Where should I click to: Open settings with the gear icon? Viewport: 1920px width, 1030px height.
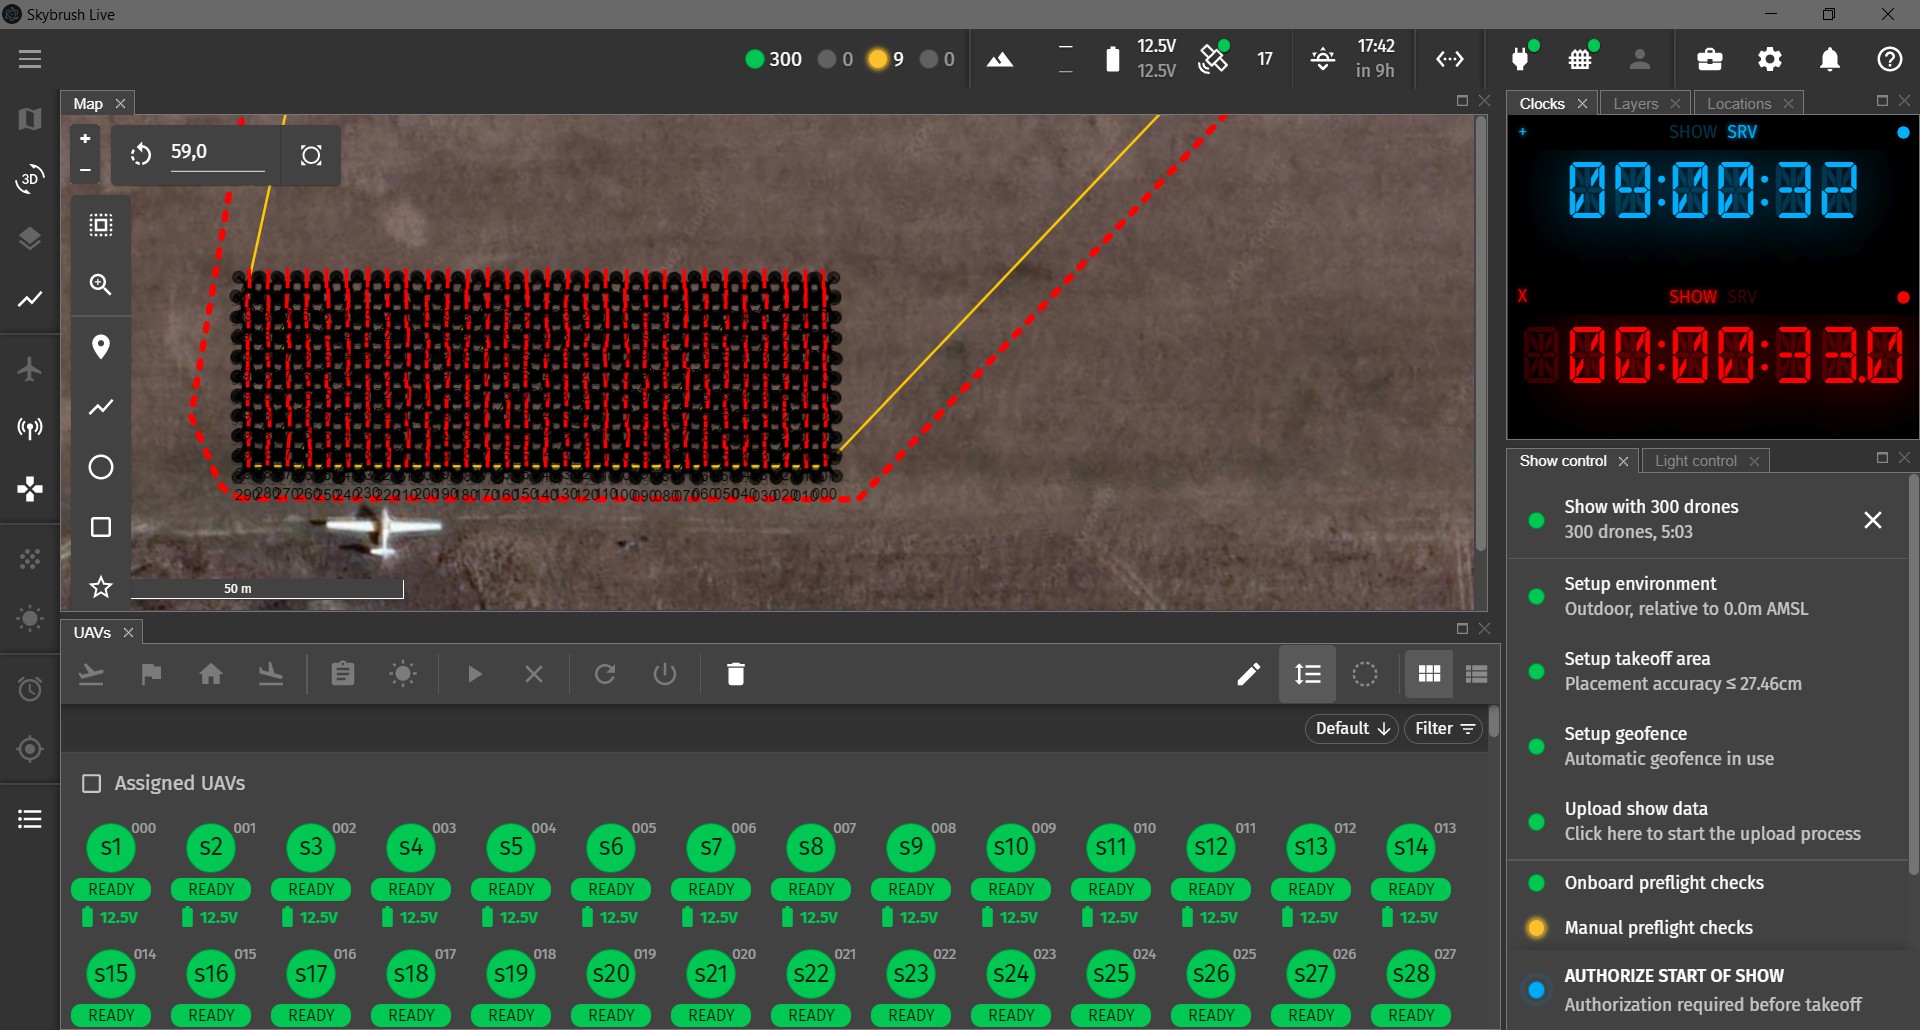pyautogui.click(x=1770, y=60)
